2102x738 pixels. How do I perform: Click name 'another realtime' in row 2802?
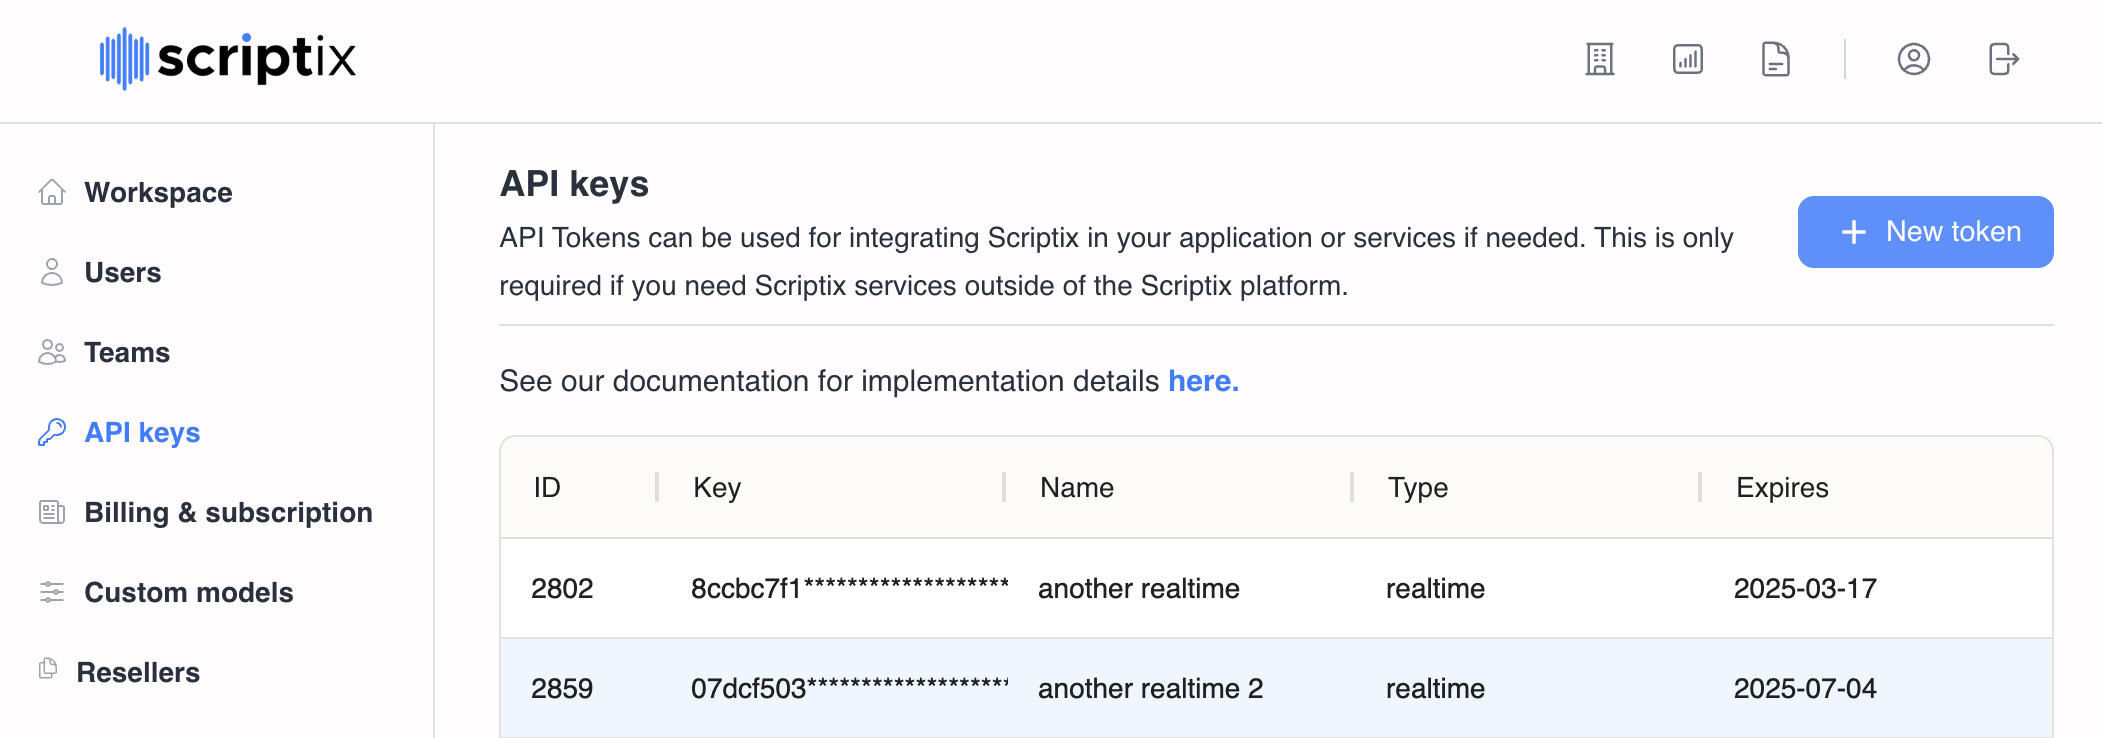pyautogui.click(x=1139, y=588)
